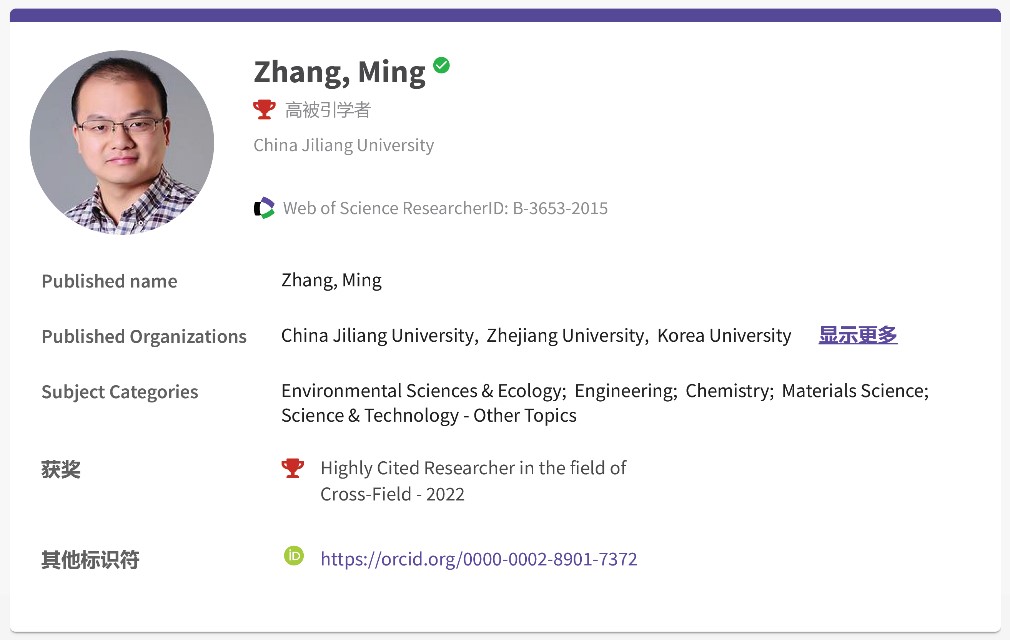This screenshot has height=640, width=1010.
Task: Select Korea University in Published Organizations
Action: point(723,336)
